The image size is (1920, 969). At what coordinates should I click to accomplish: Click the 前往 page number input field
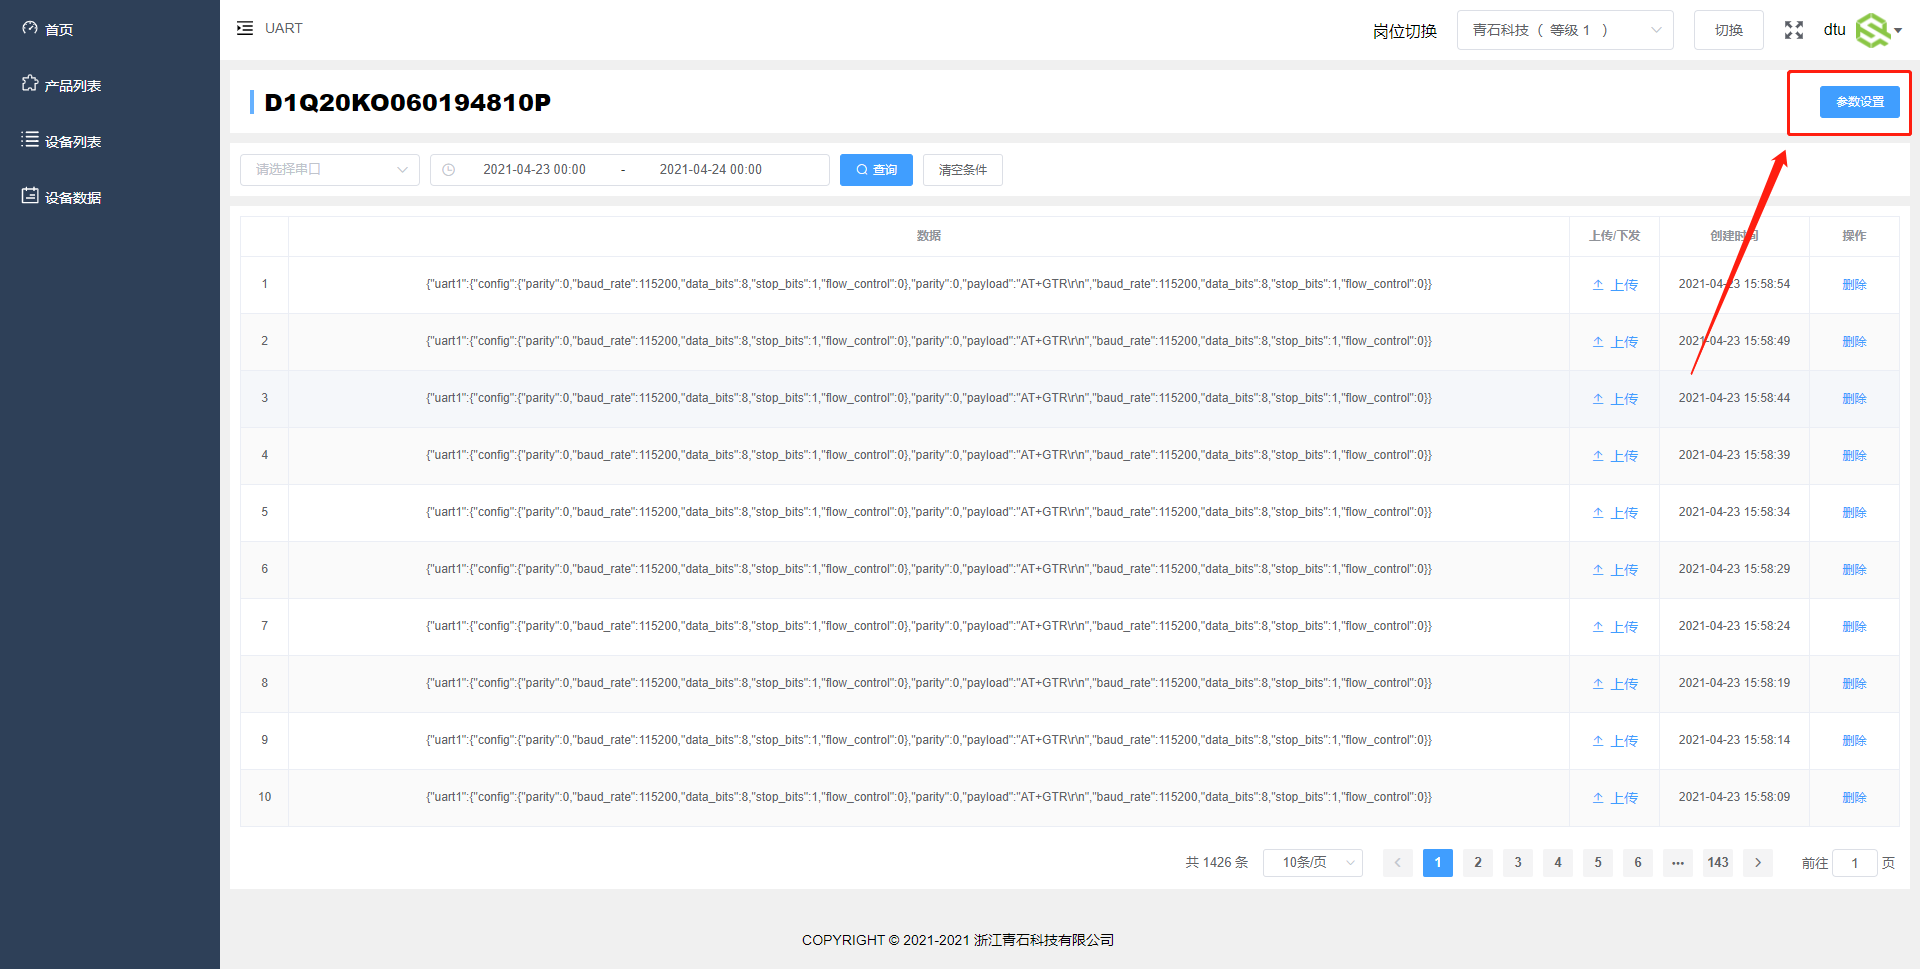click(x=1853, y=863)
